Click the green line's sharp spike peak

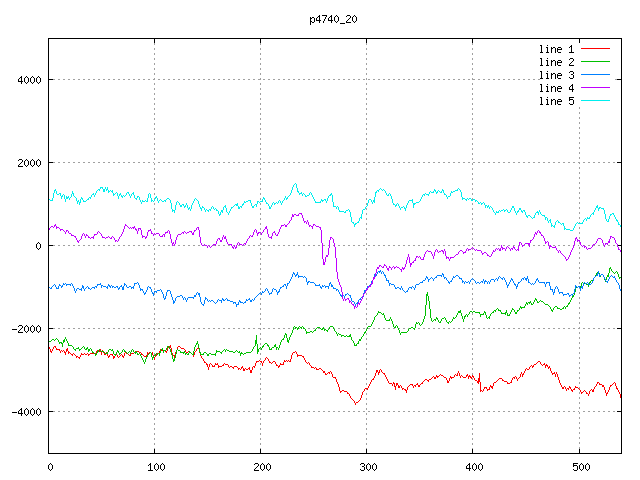[x=428, y=294]
